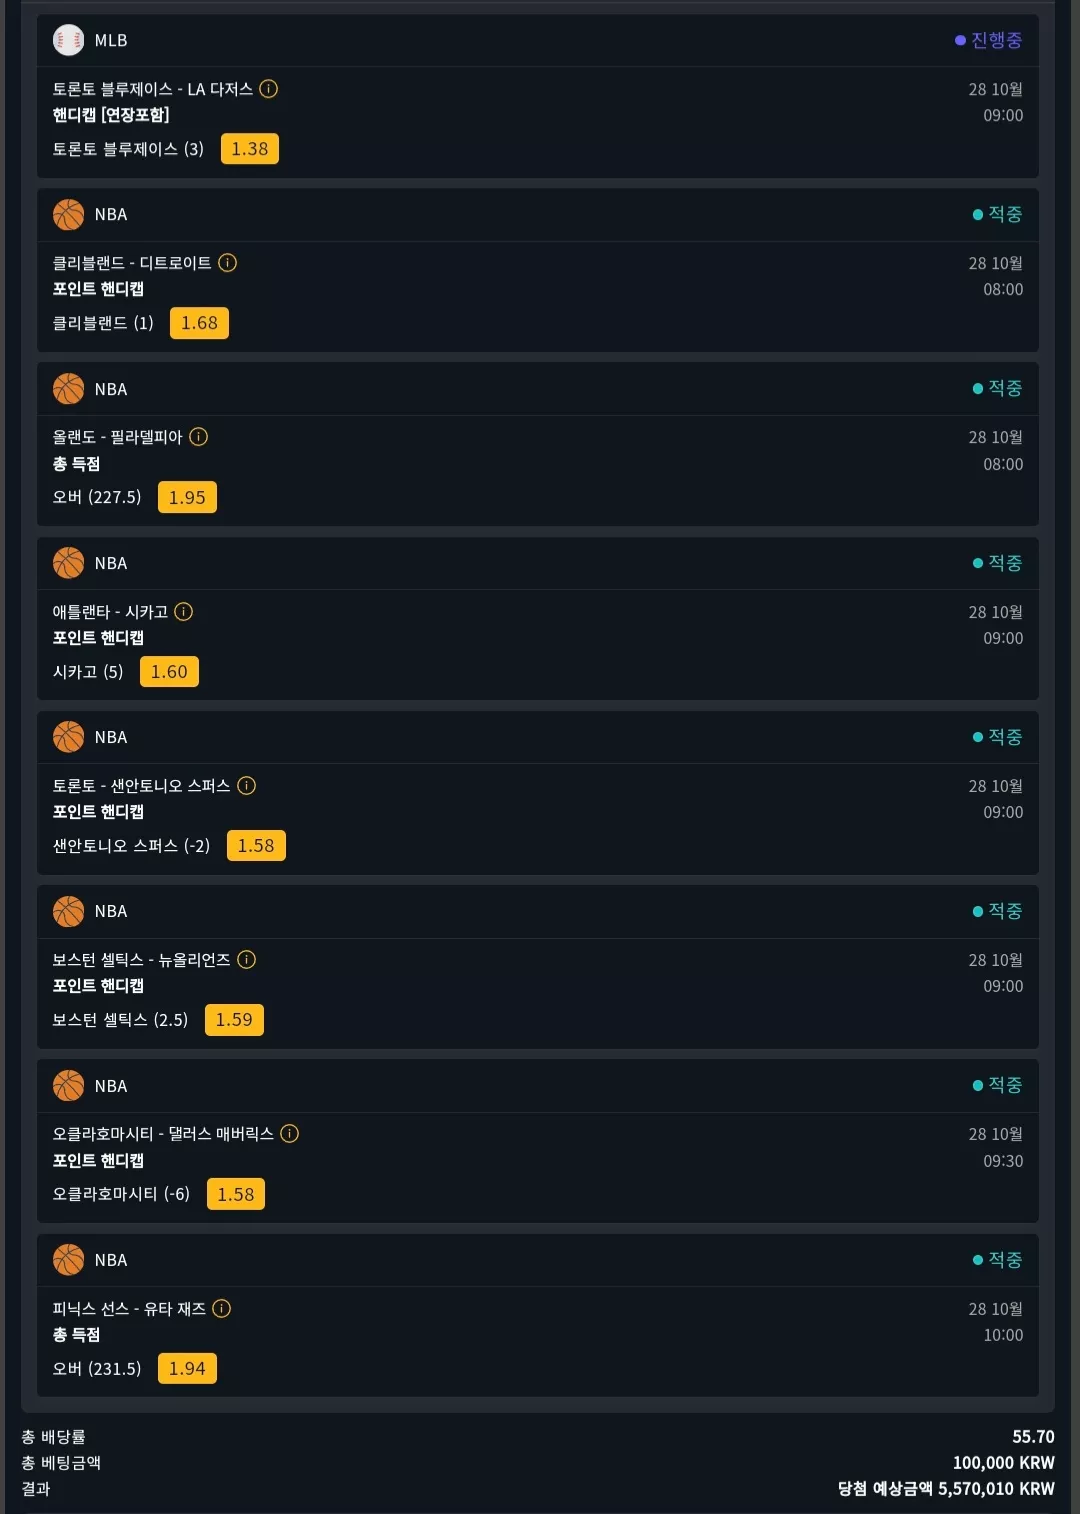This screenshot has width=1080, height=1514.
Task: Click basketball icon of 클리블랜드 bet card
Action: (x=68, y=214)
